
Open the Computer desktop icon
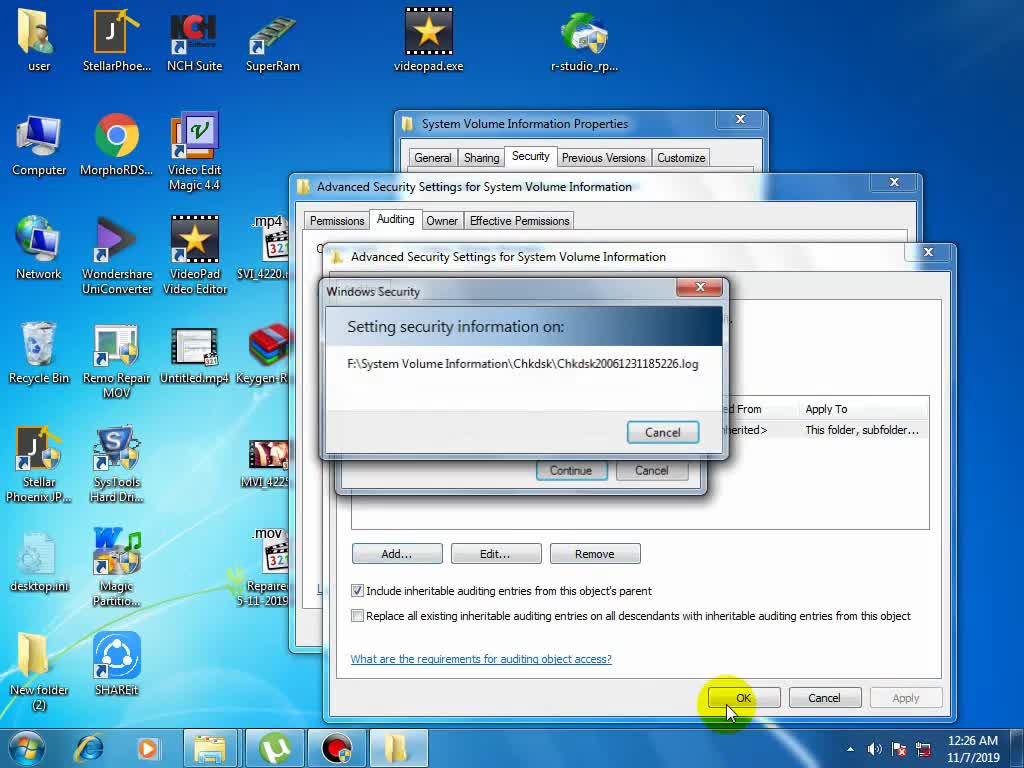click(x=39, y=145)
